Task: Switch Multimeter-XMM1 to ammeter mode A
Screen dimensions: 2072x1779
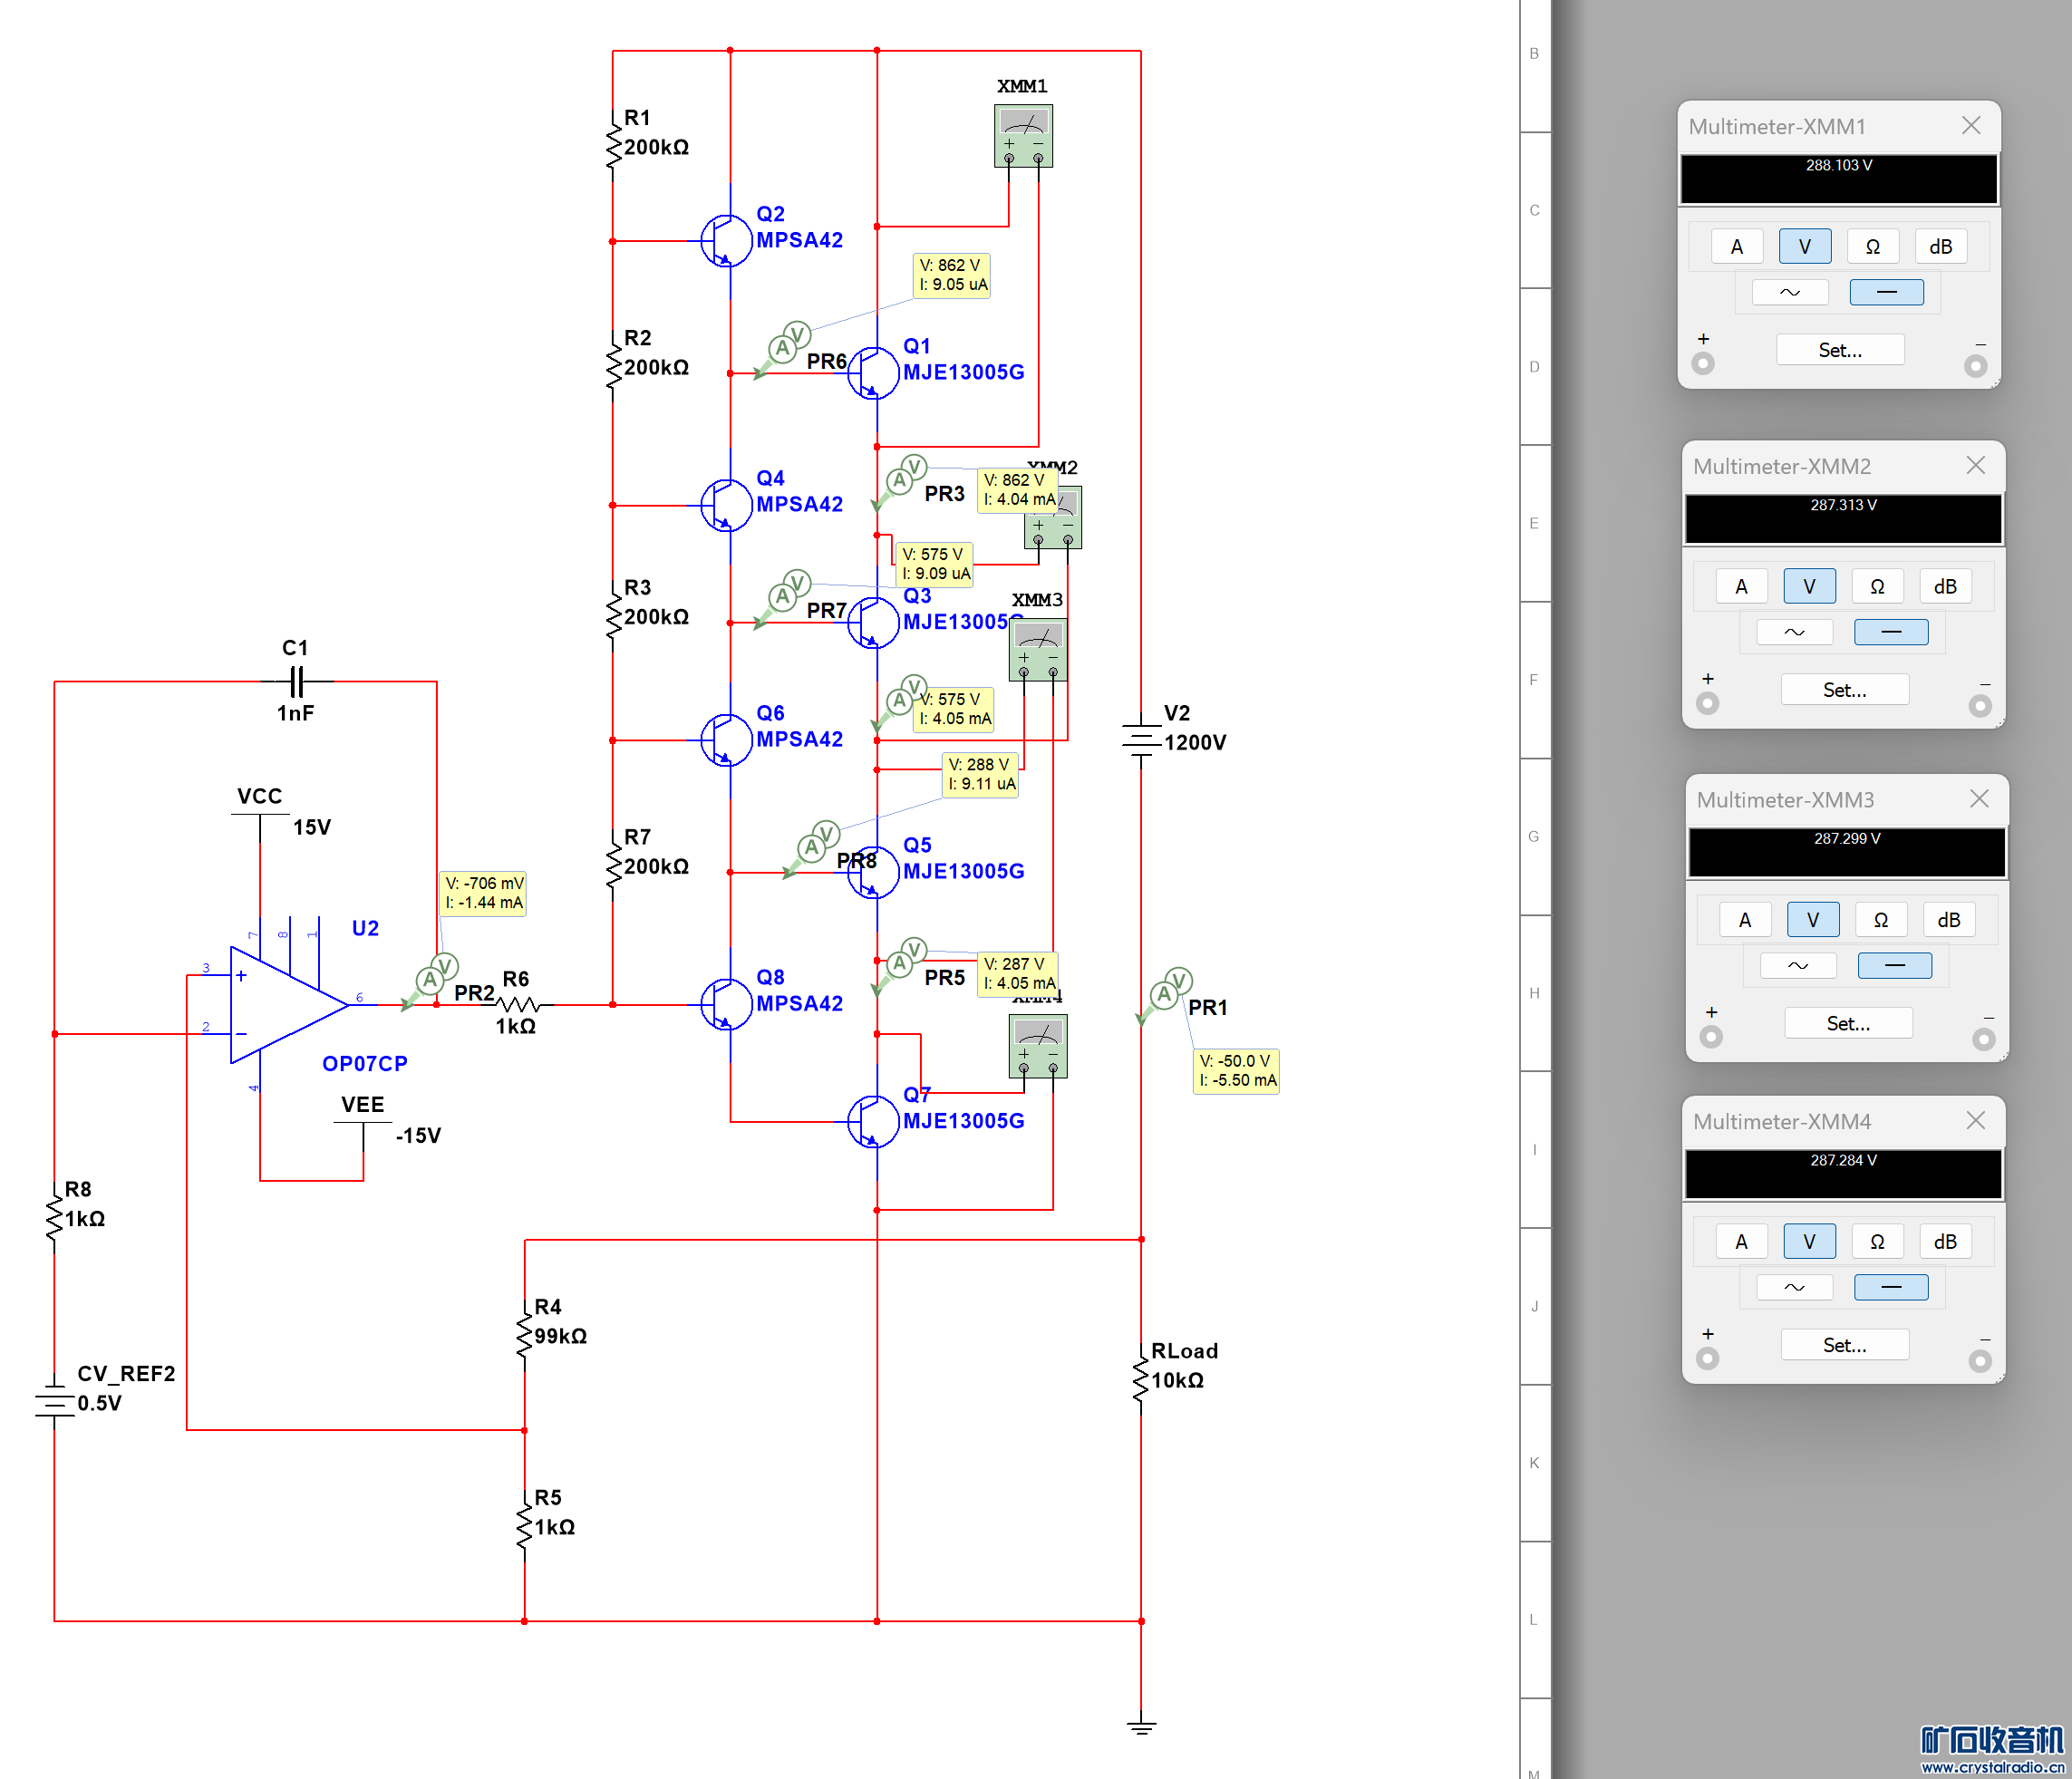Action: click(1736, 247)
